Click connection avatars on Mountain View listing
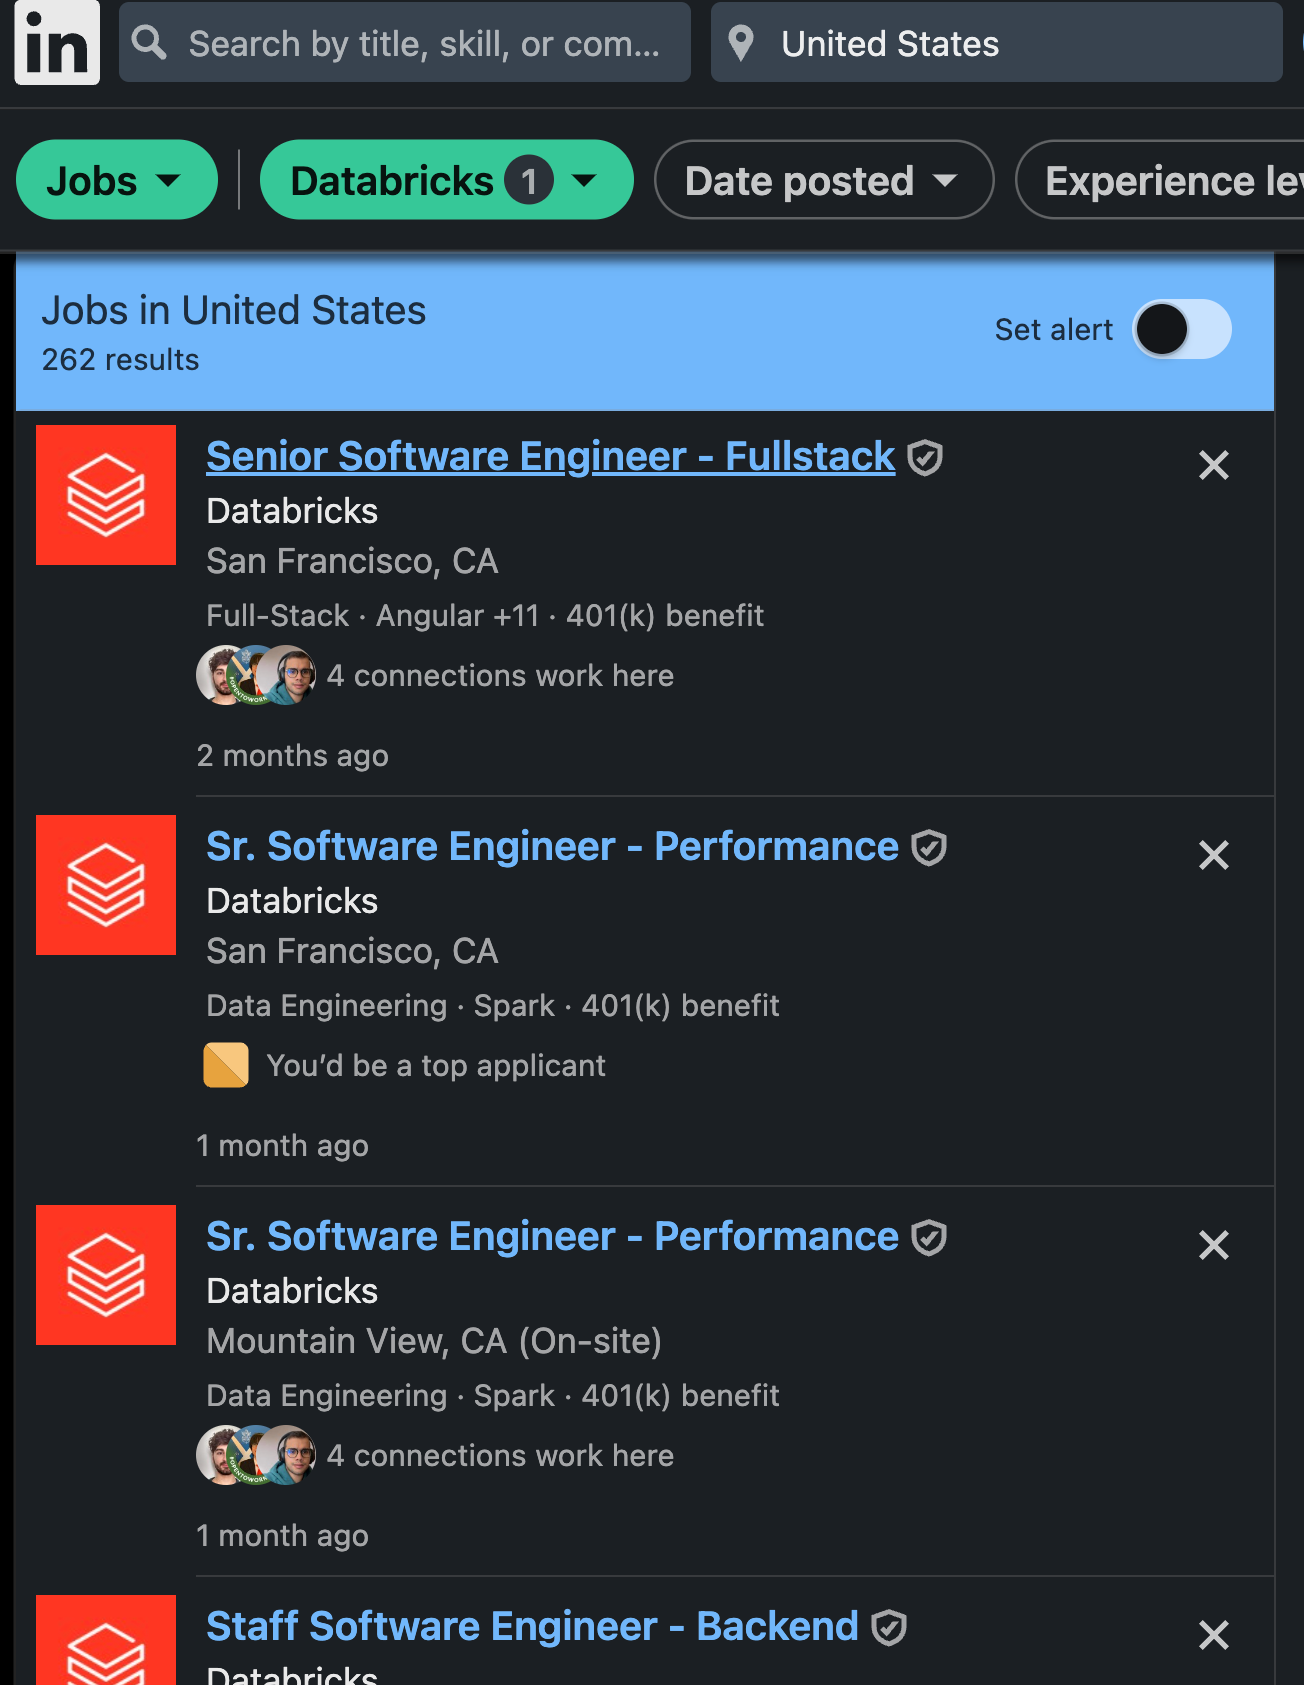Viewport: 1304px width, 1685px height. [256, 1455]
